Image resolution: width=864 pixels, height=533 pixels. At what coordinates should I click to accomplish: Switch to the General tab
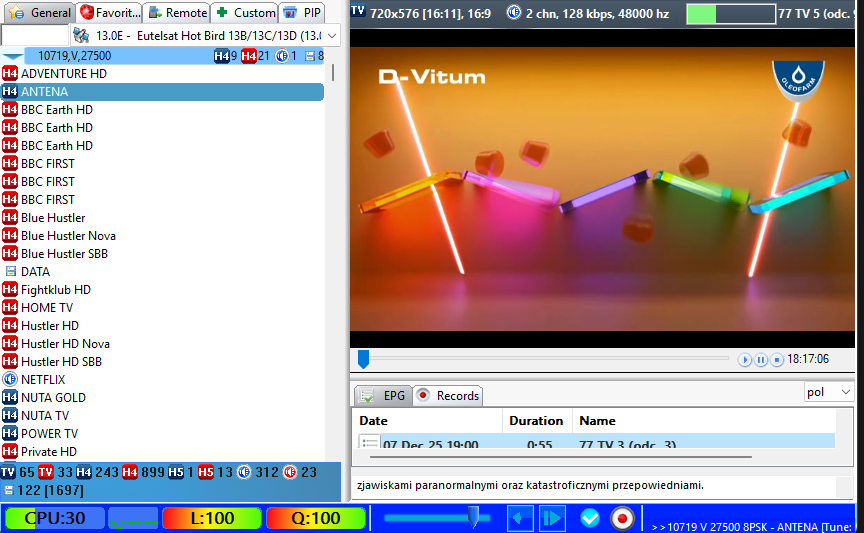tap(40, 12)
